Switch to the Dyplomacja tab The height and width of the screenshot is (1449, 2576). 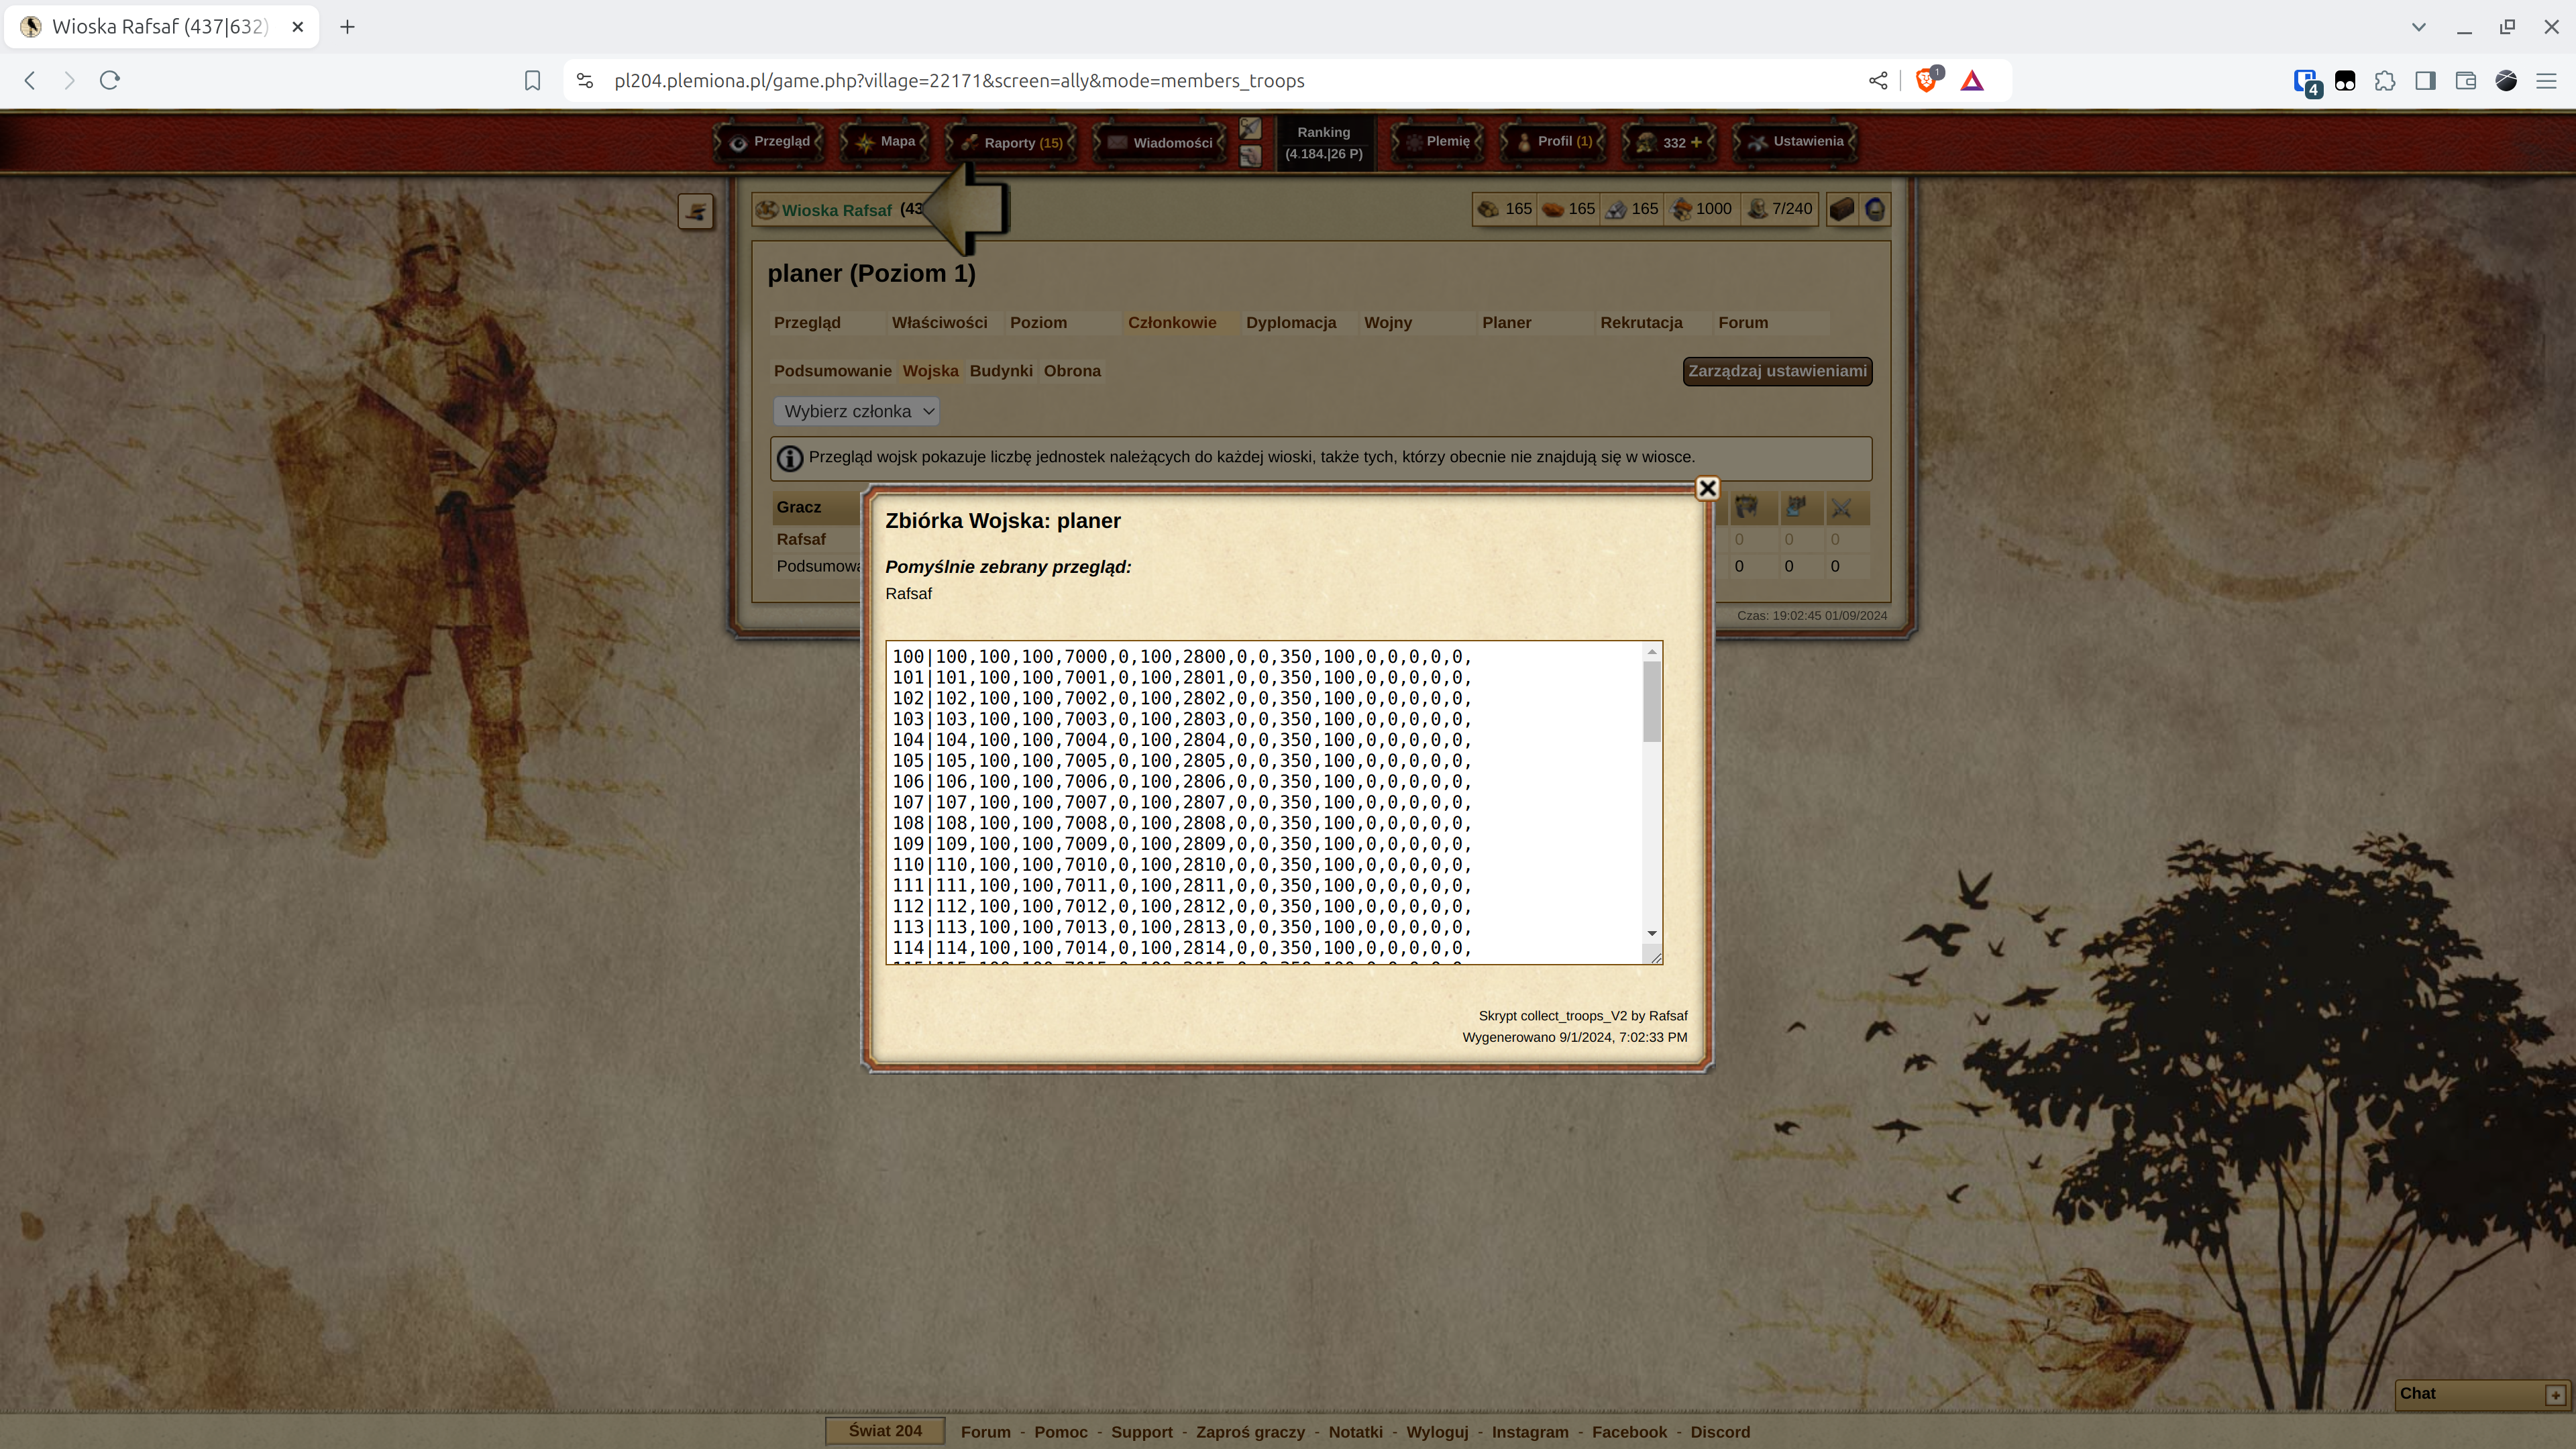[x=1290, y=322]
